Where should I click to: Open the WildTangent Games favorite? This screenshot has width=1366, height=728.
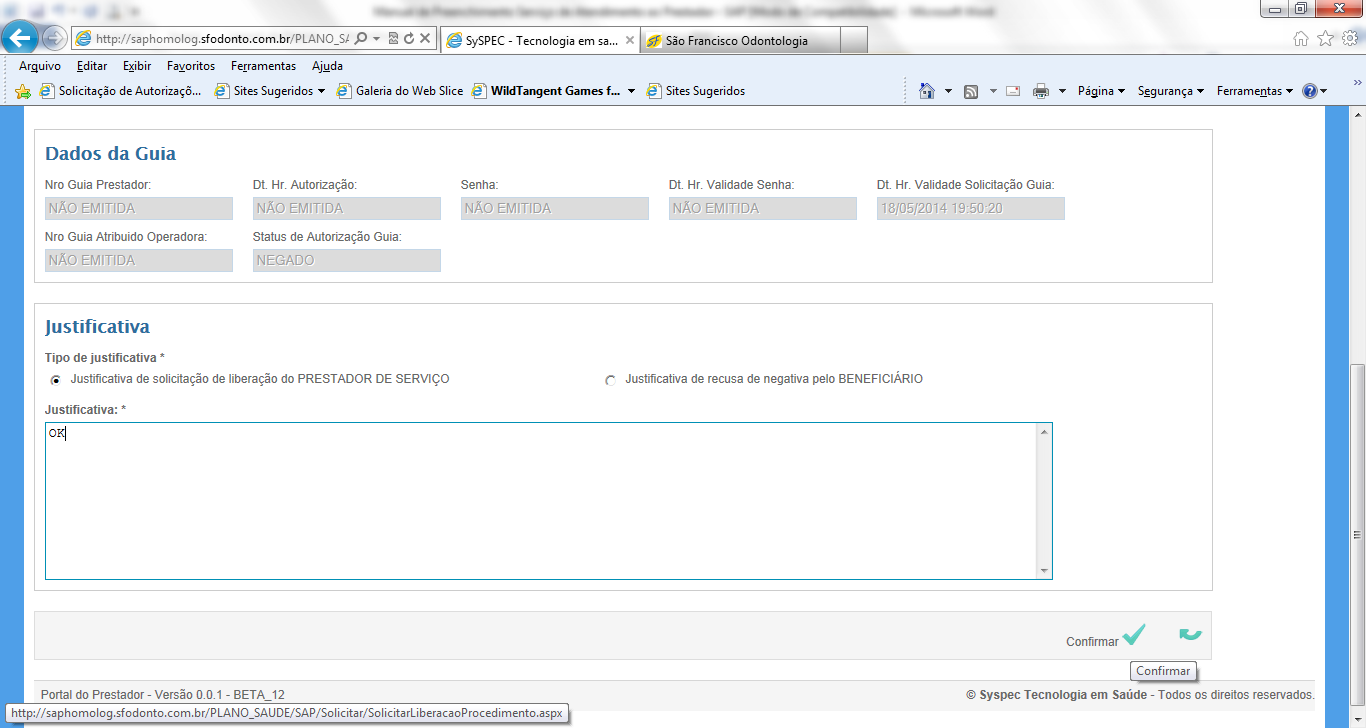pos(547,91)
